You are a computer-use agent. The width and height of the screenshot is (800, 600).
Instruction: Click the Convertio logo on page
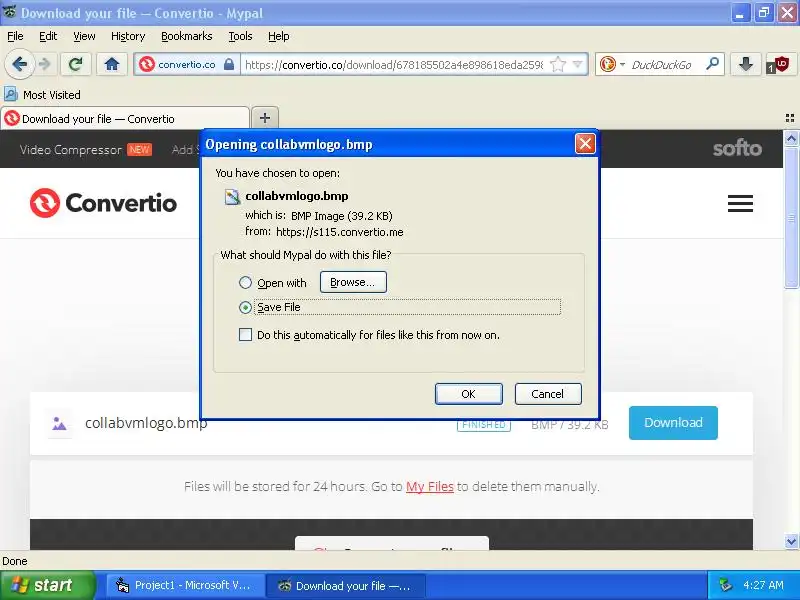(103, 203)
